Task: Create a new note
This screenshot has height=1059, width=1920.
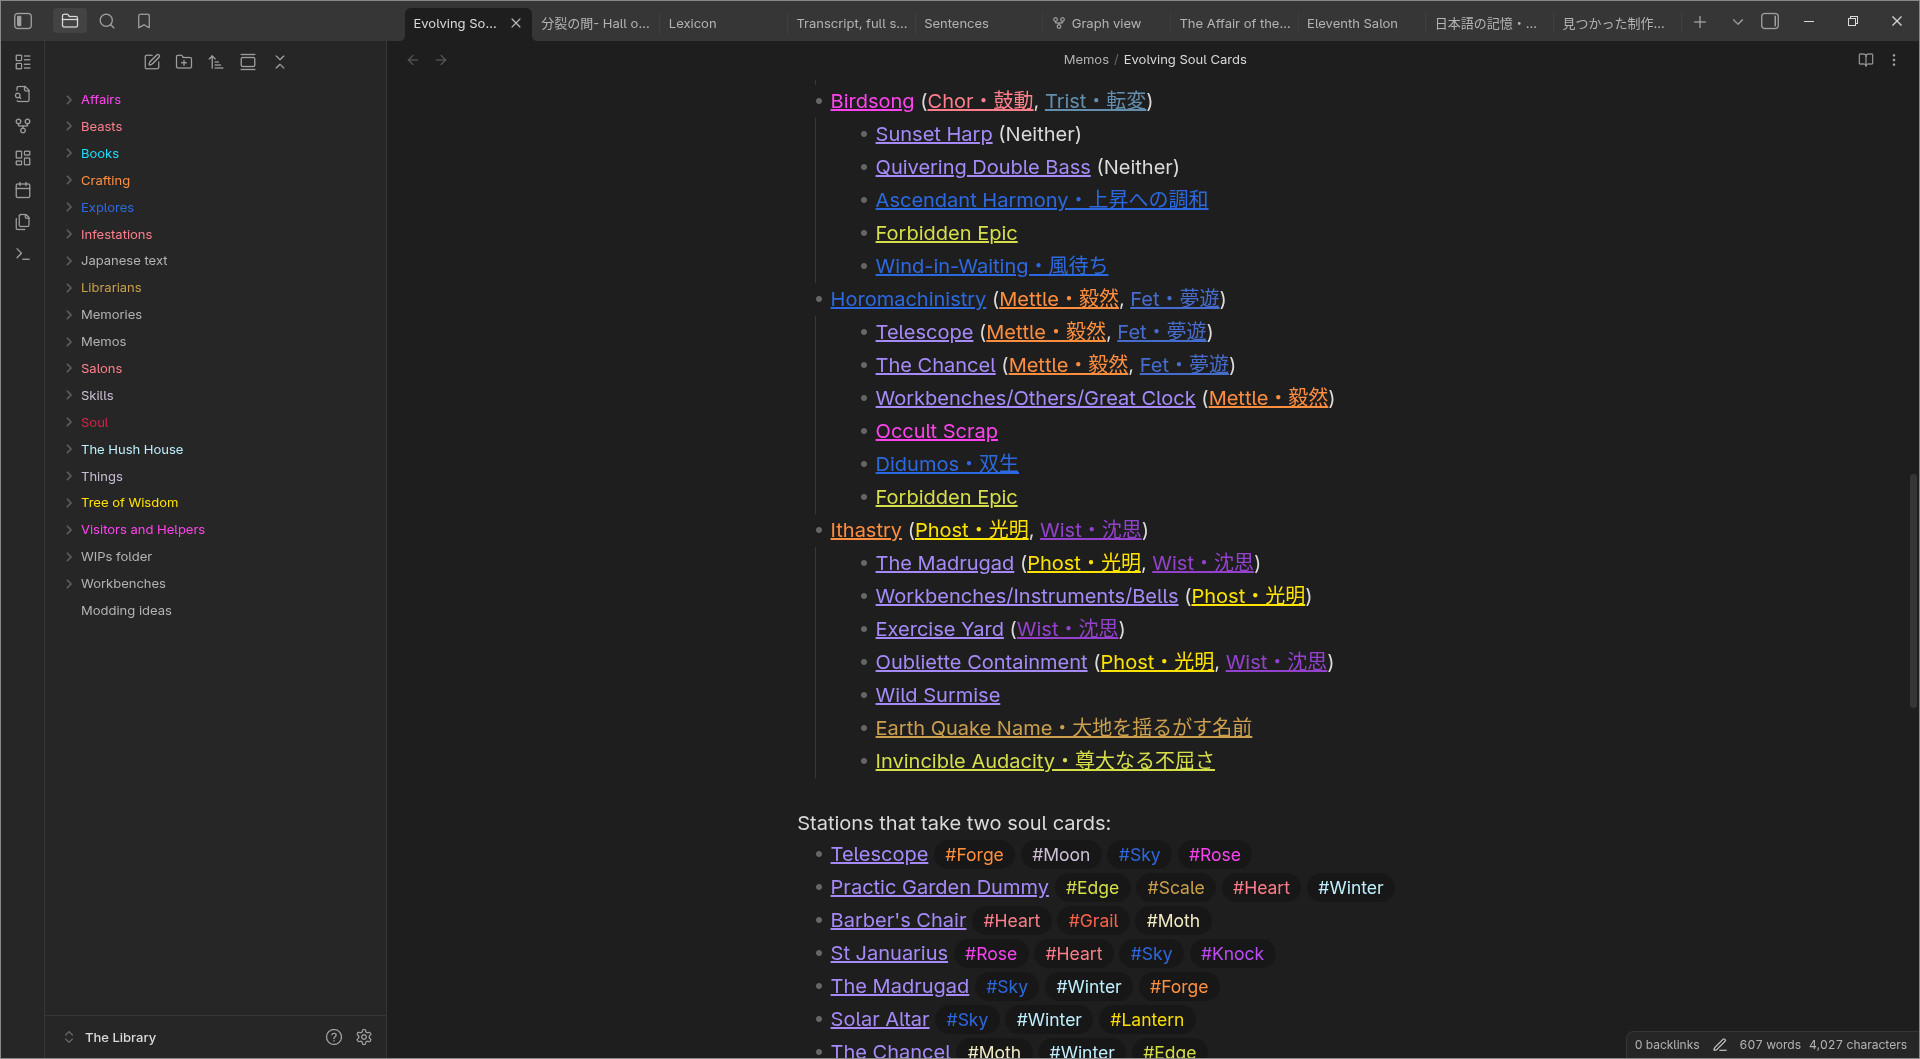Action: coord(152,62)
